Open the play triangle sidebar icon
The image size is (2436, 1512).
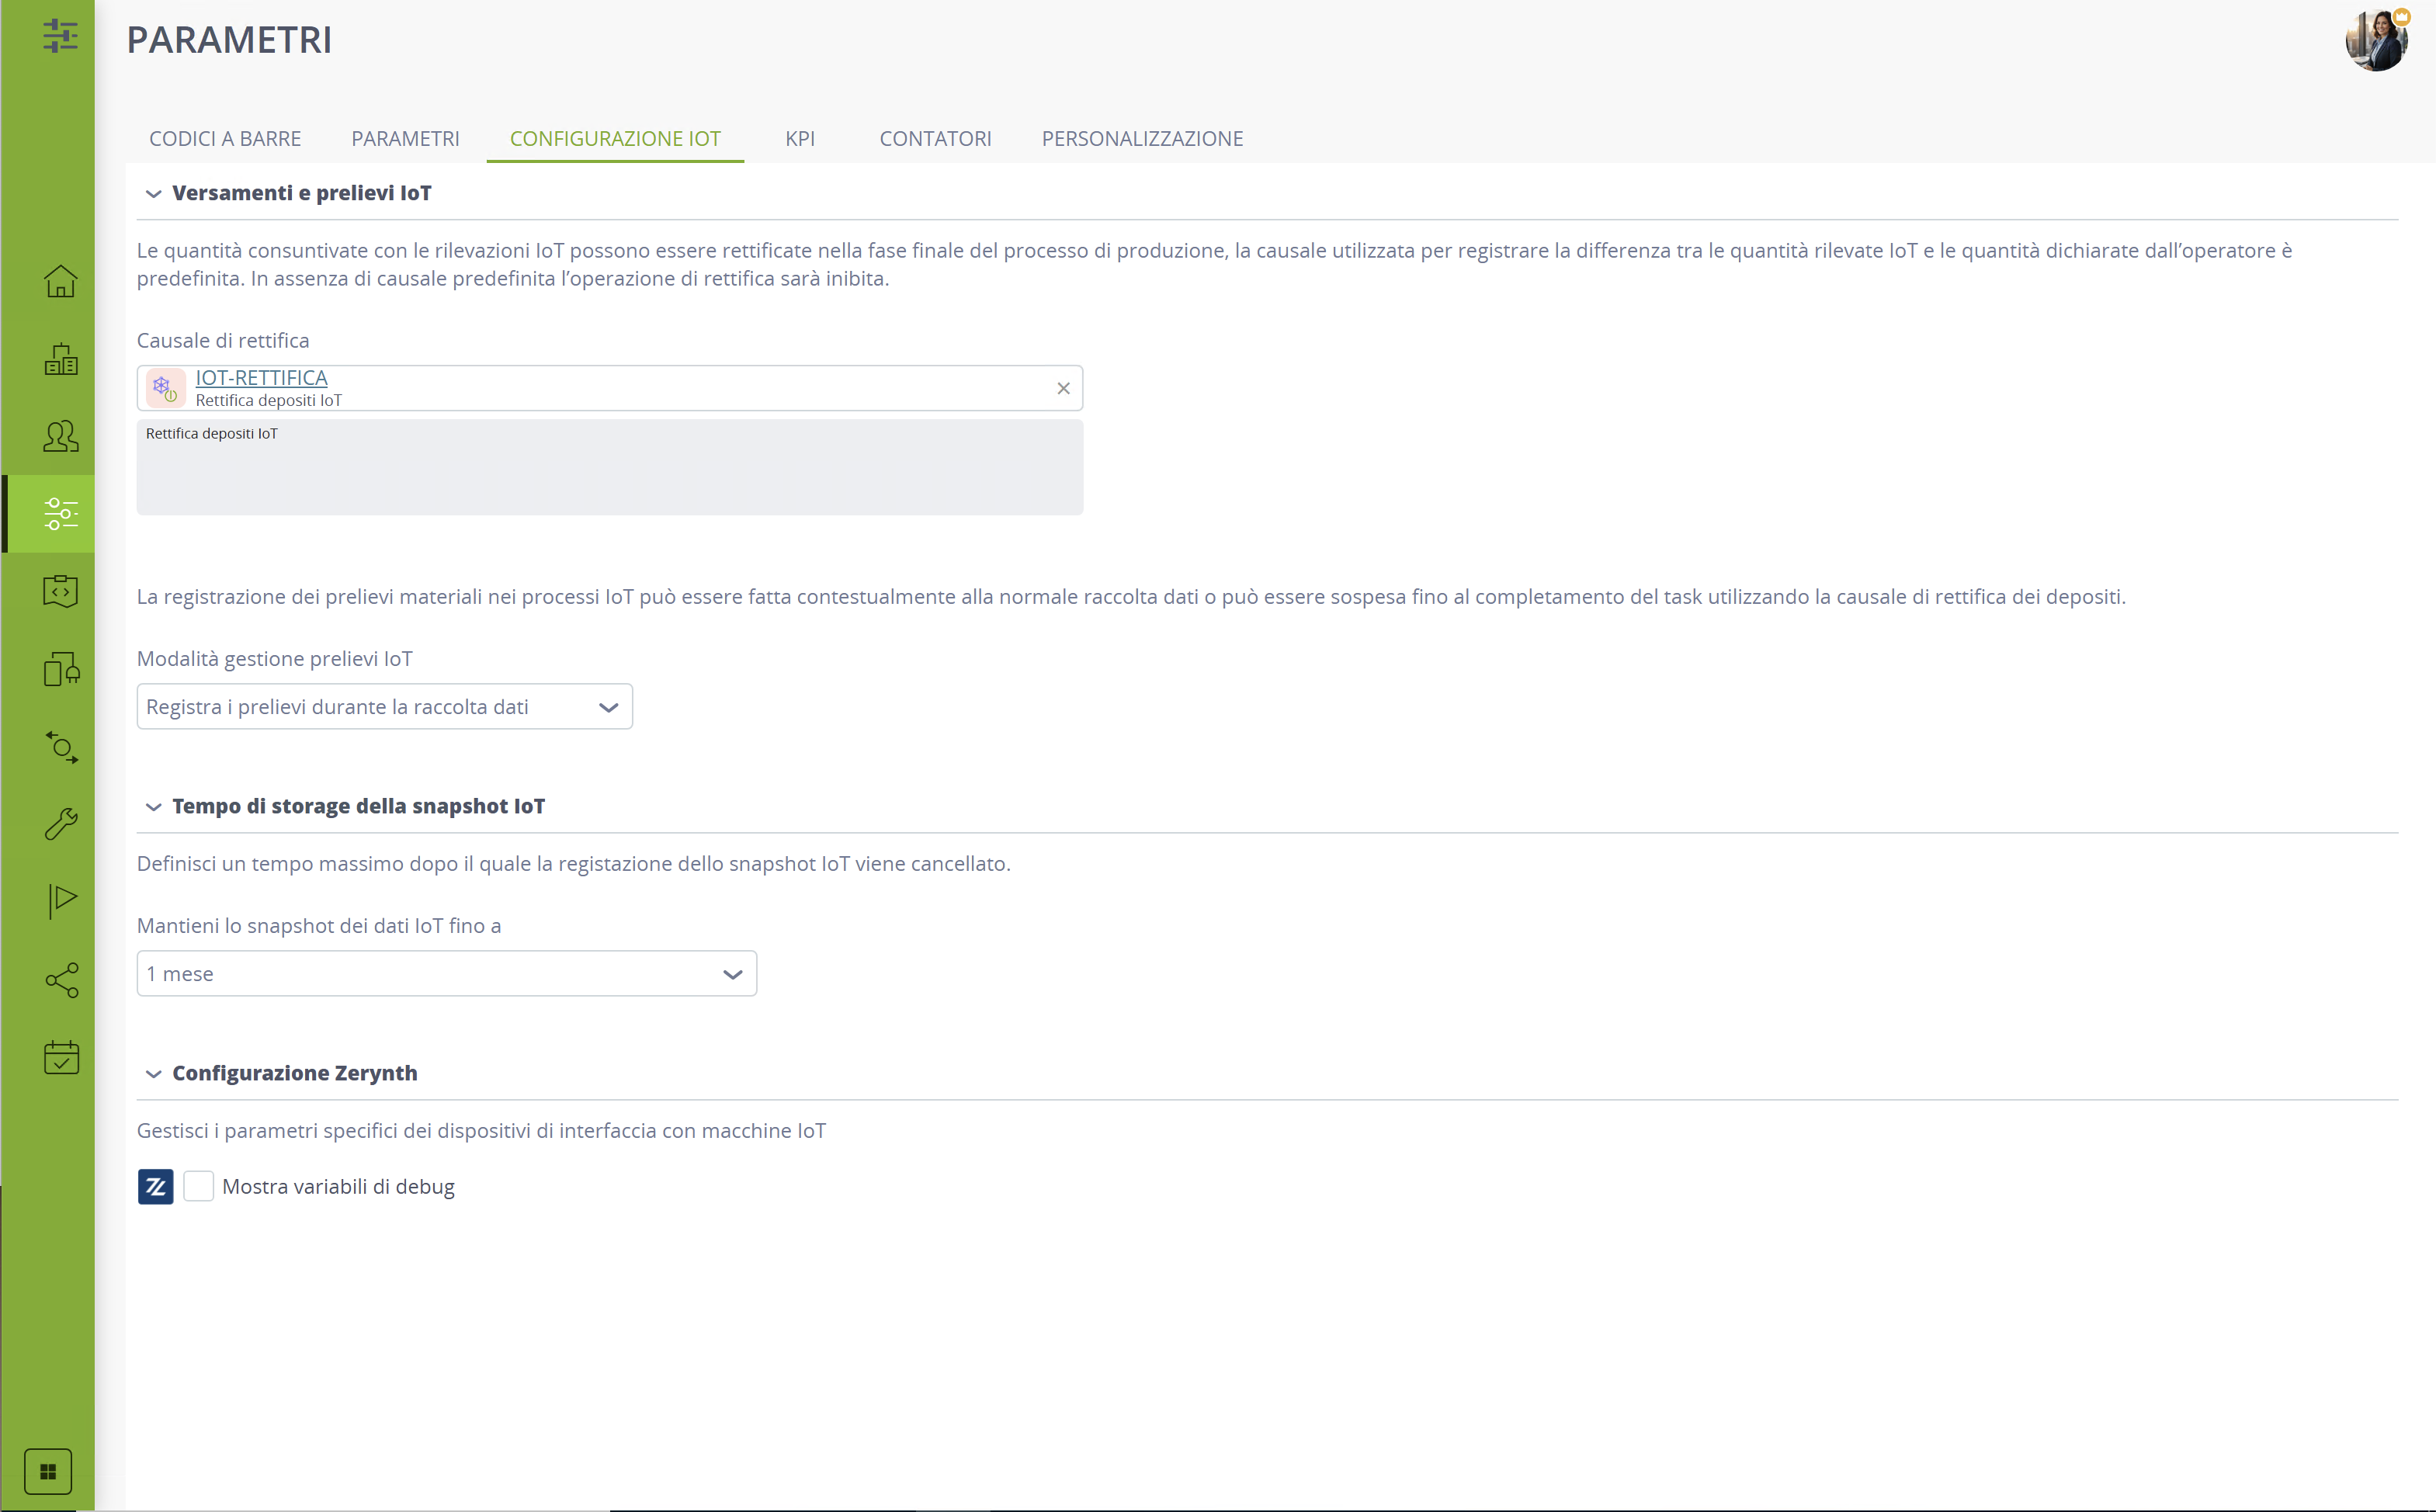[x=61, y=901]
